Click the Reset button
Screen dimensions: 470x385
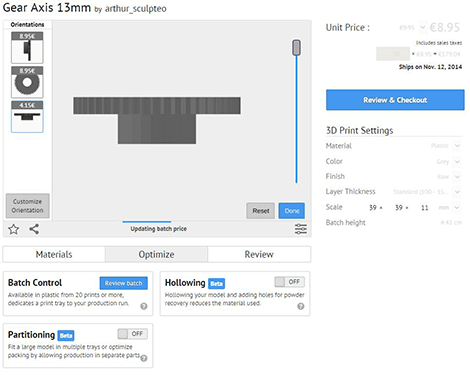click(x=261, y=211)
